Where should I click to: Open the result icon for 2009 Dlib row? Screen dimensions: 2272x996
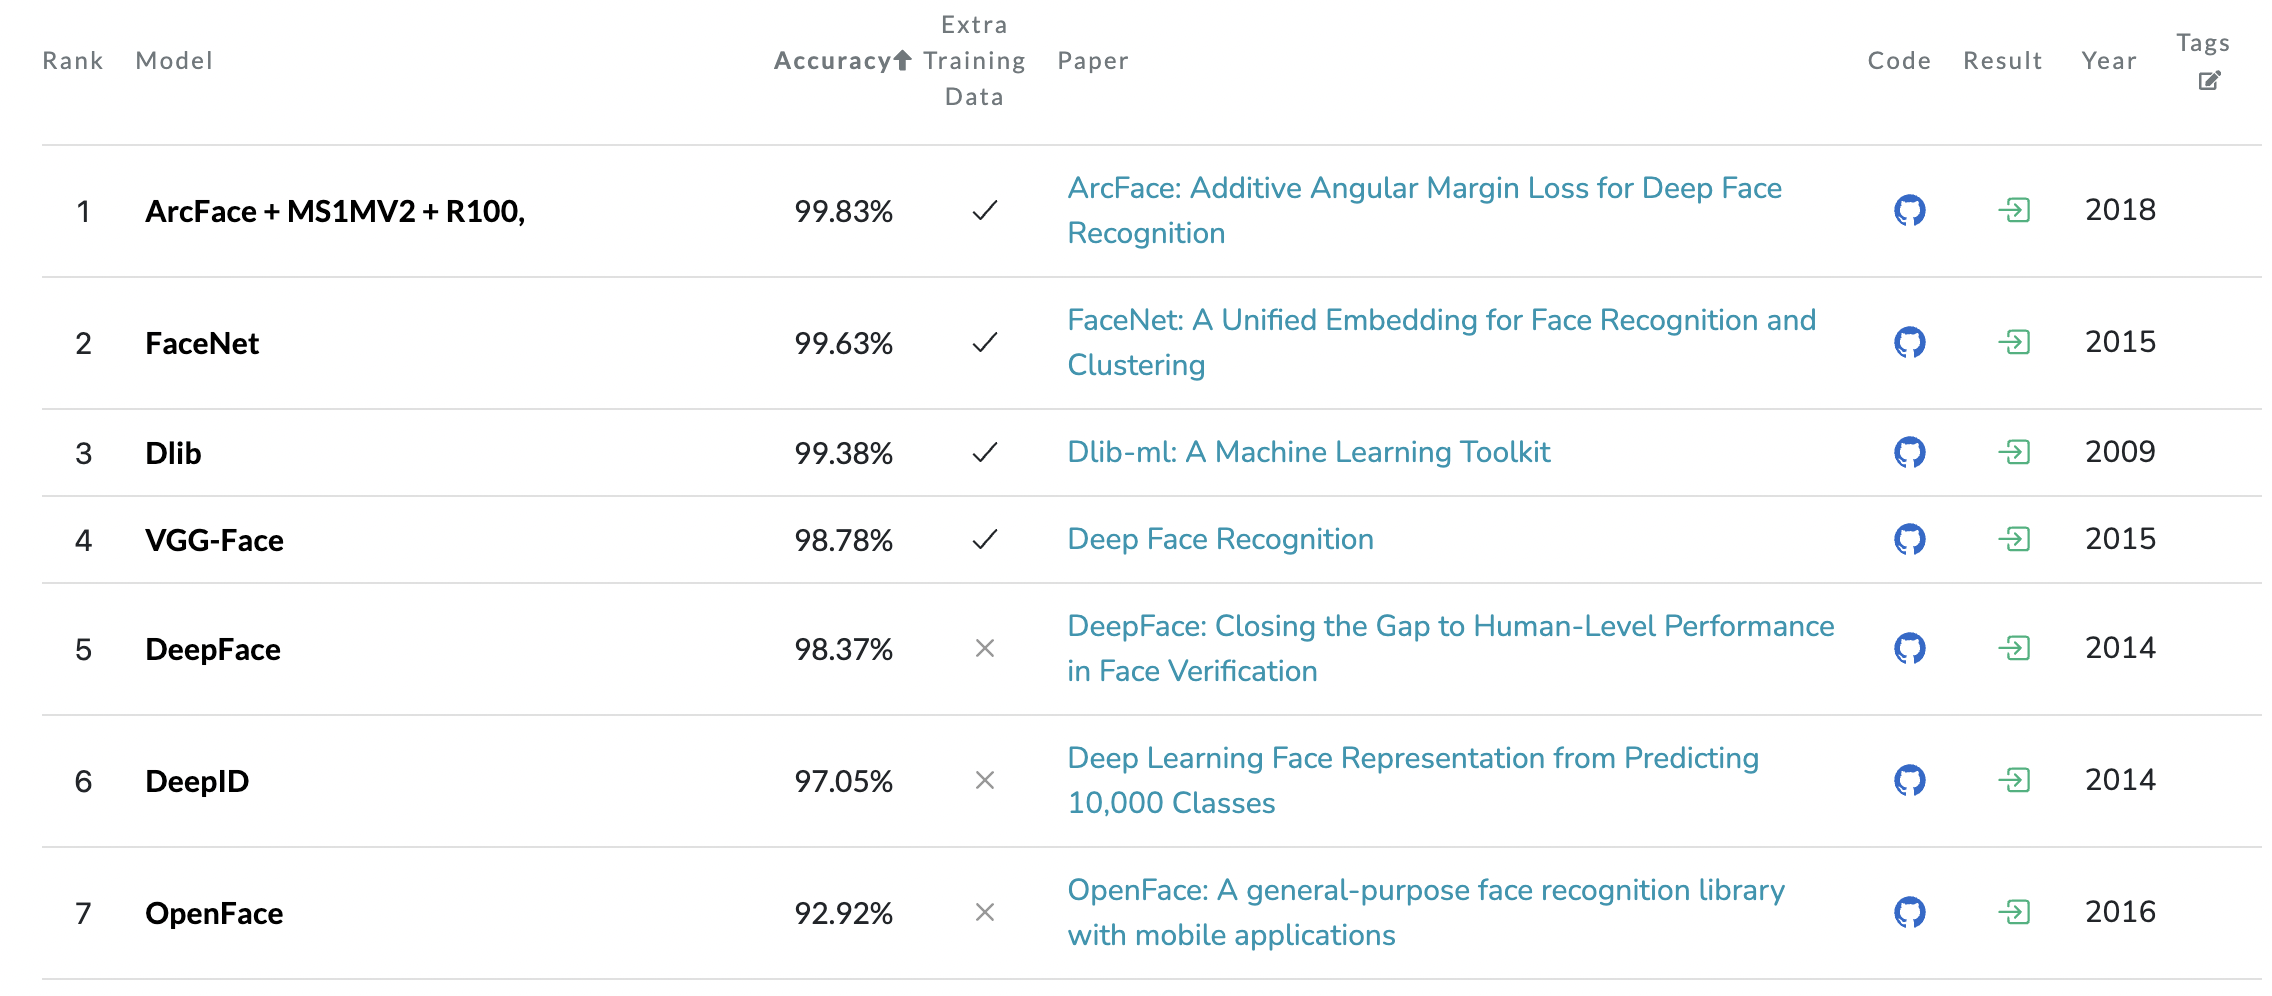click(x=2014, y=452)
